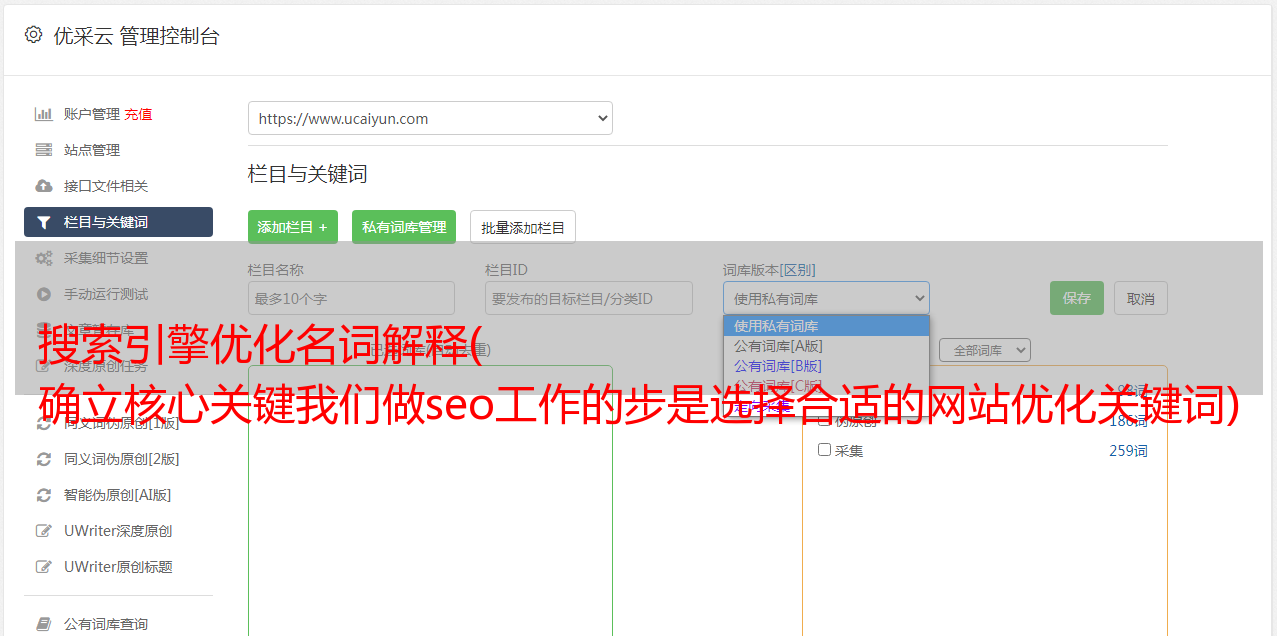Screen dimensions: 1277x636
Task: Click the gear icon beside 优采云 管理控制台
Action: point(34,35)
